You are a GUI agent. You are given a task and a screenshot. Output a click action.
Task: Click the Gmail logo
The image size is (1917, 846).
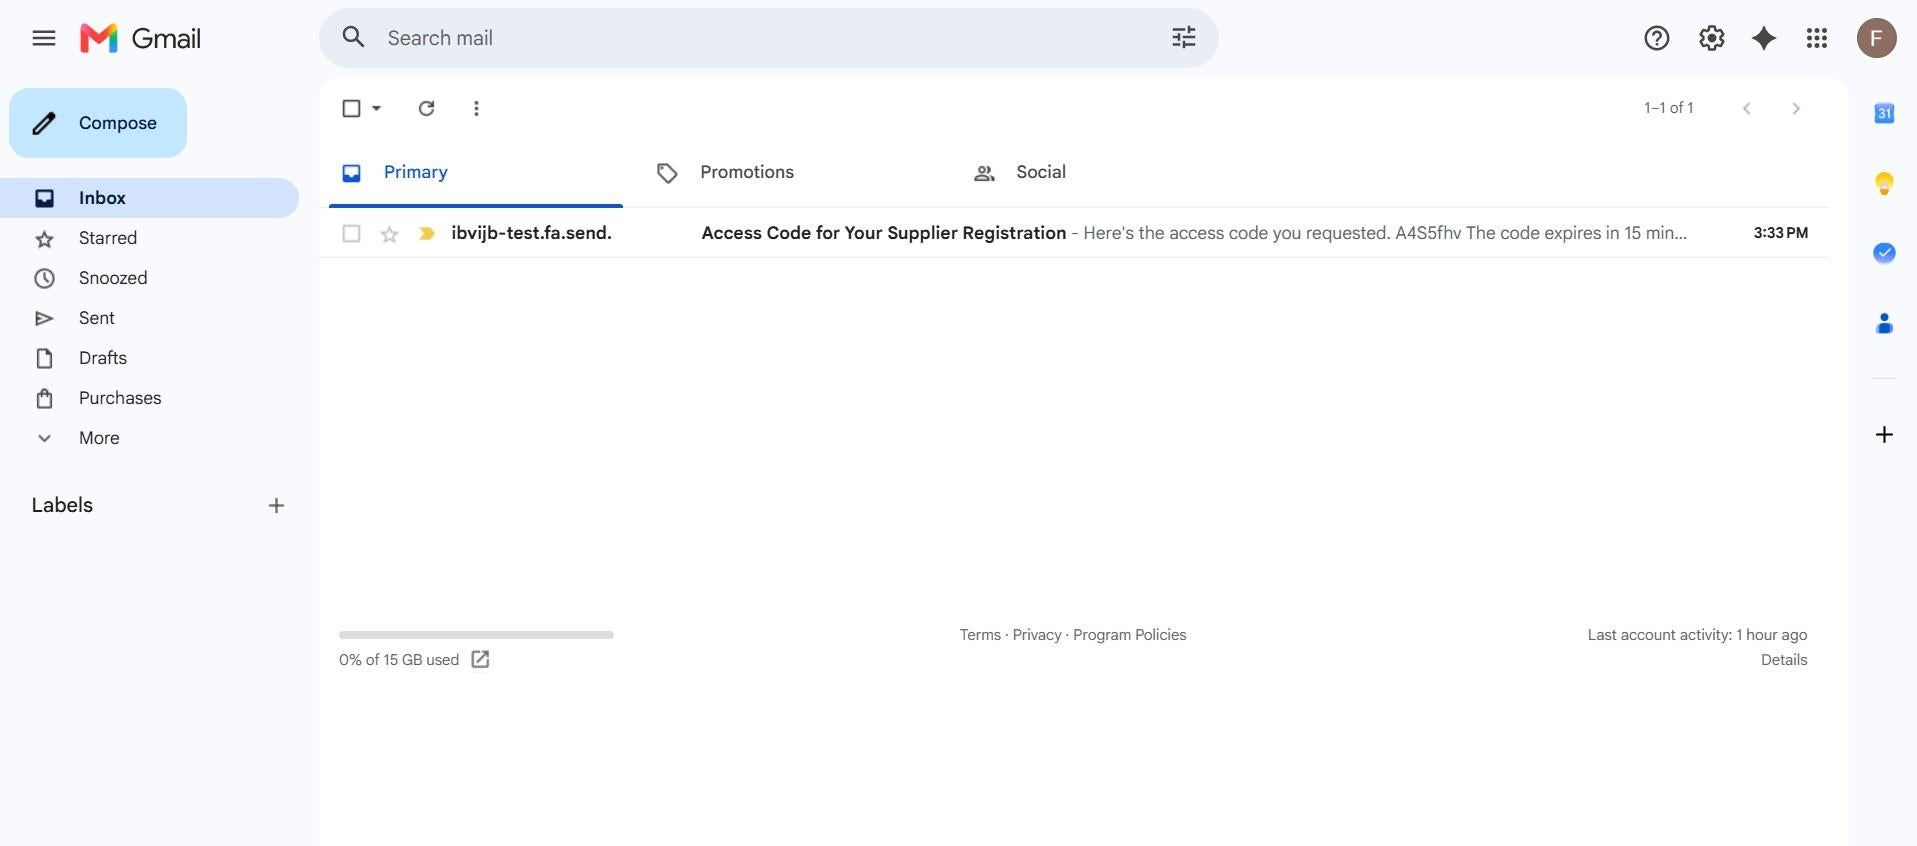coord(140,38)
